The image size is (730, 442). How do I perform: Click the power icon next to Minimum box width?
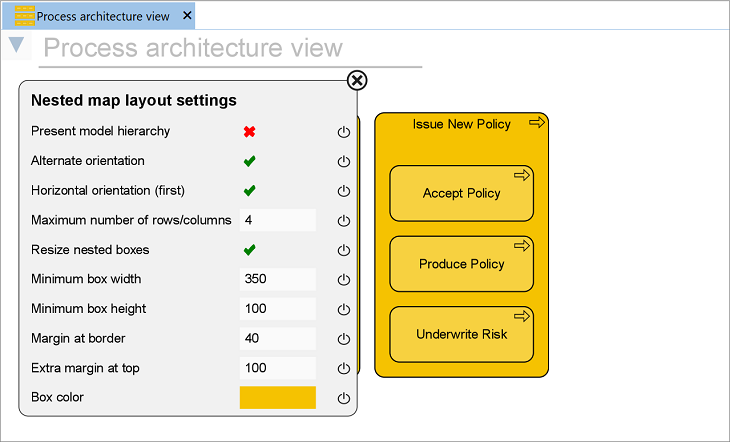click(344, 280)
